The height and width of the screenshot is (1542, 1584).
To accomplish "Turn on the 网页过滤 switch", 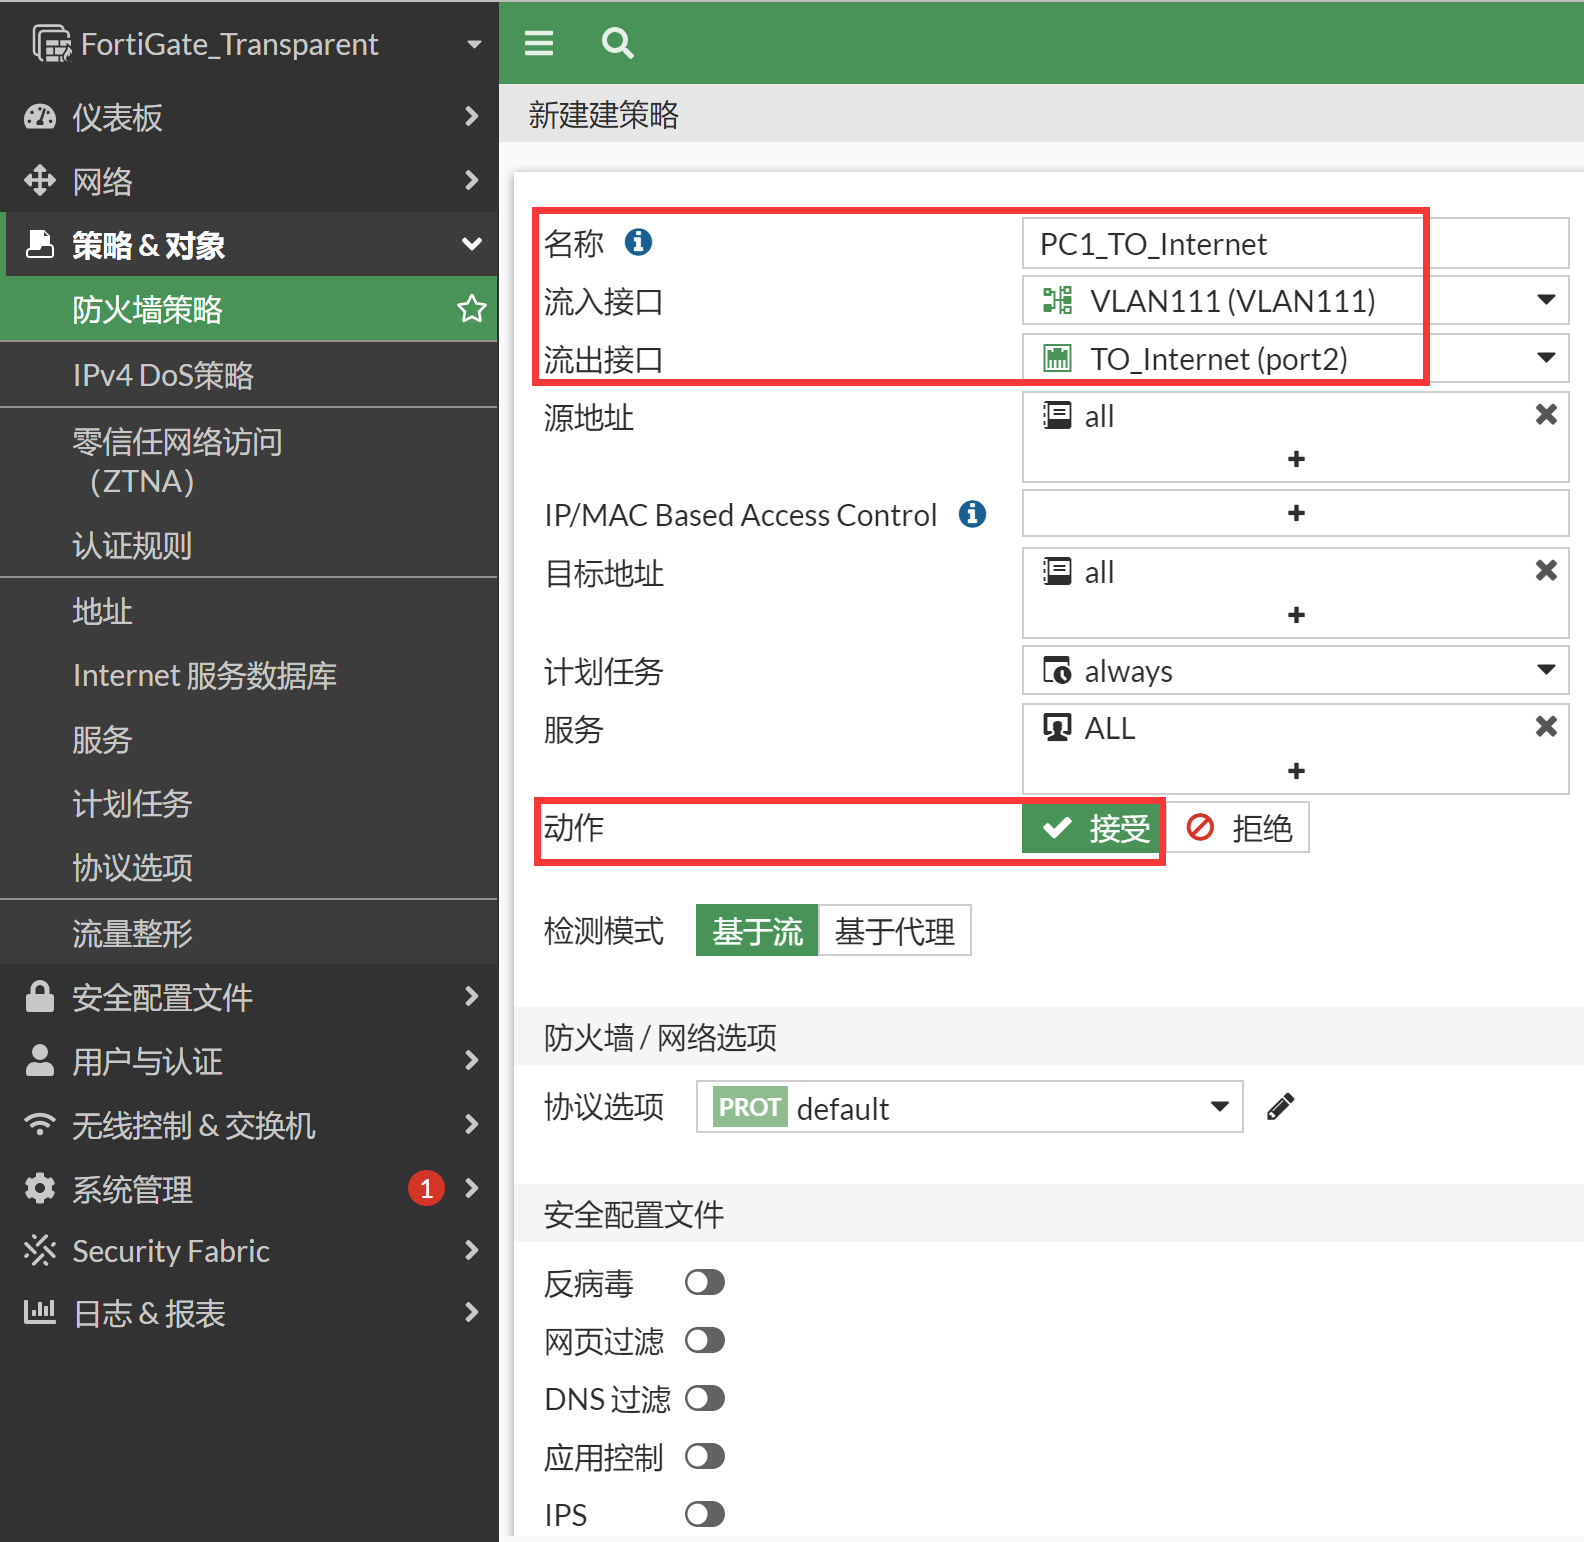I will (704, 1341).
